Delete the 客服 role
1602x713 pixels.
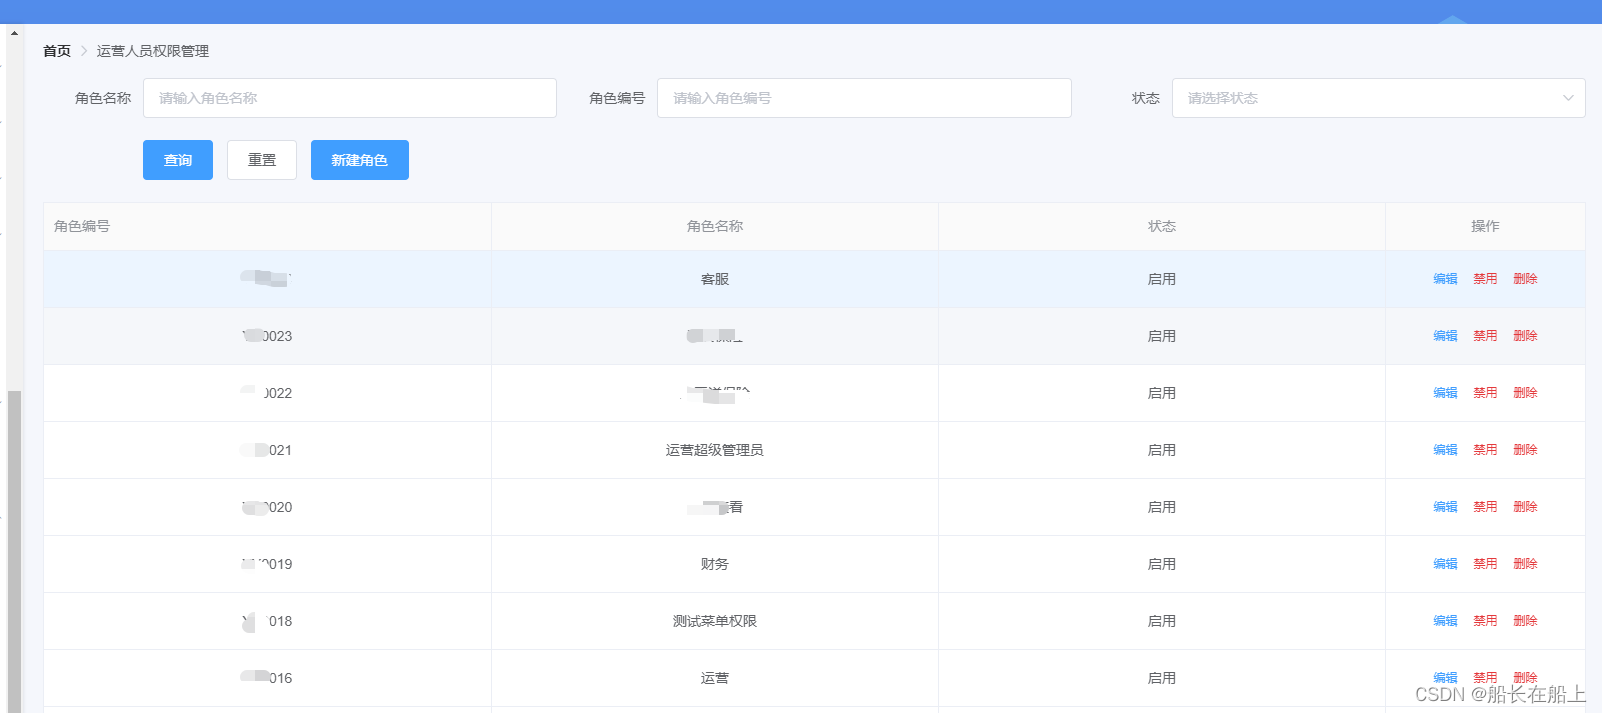pos(1525,279)
